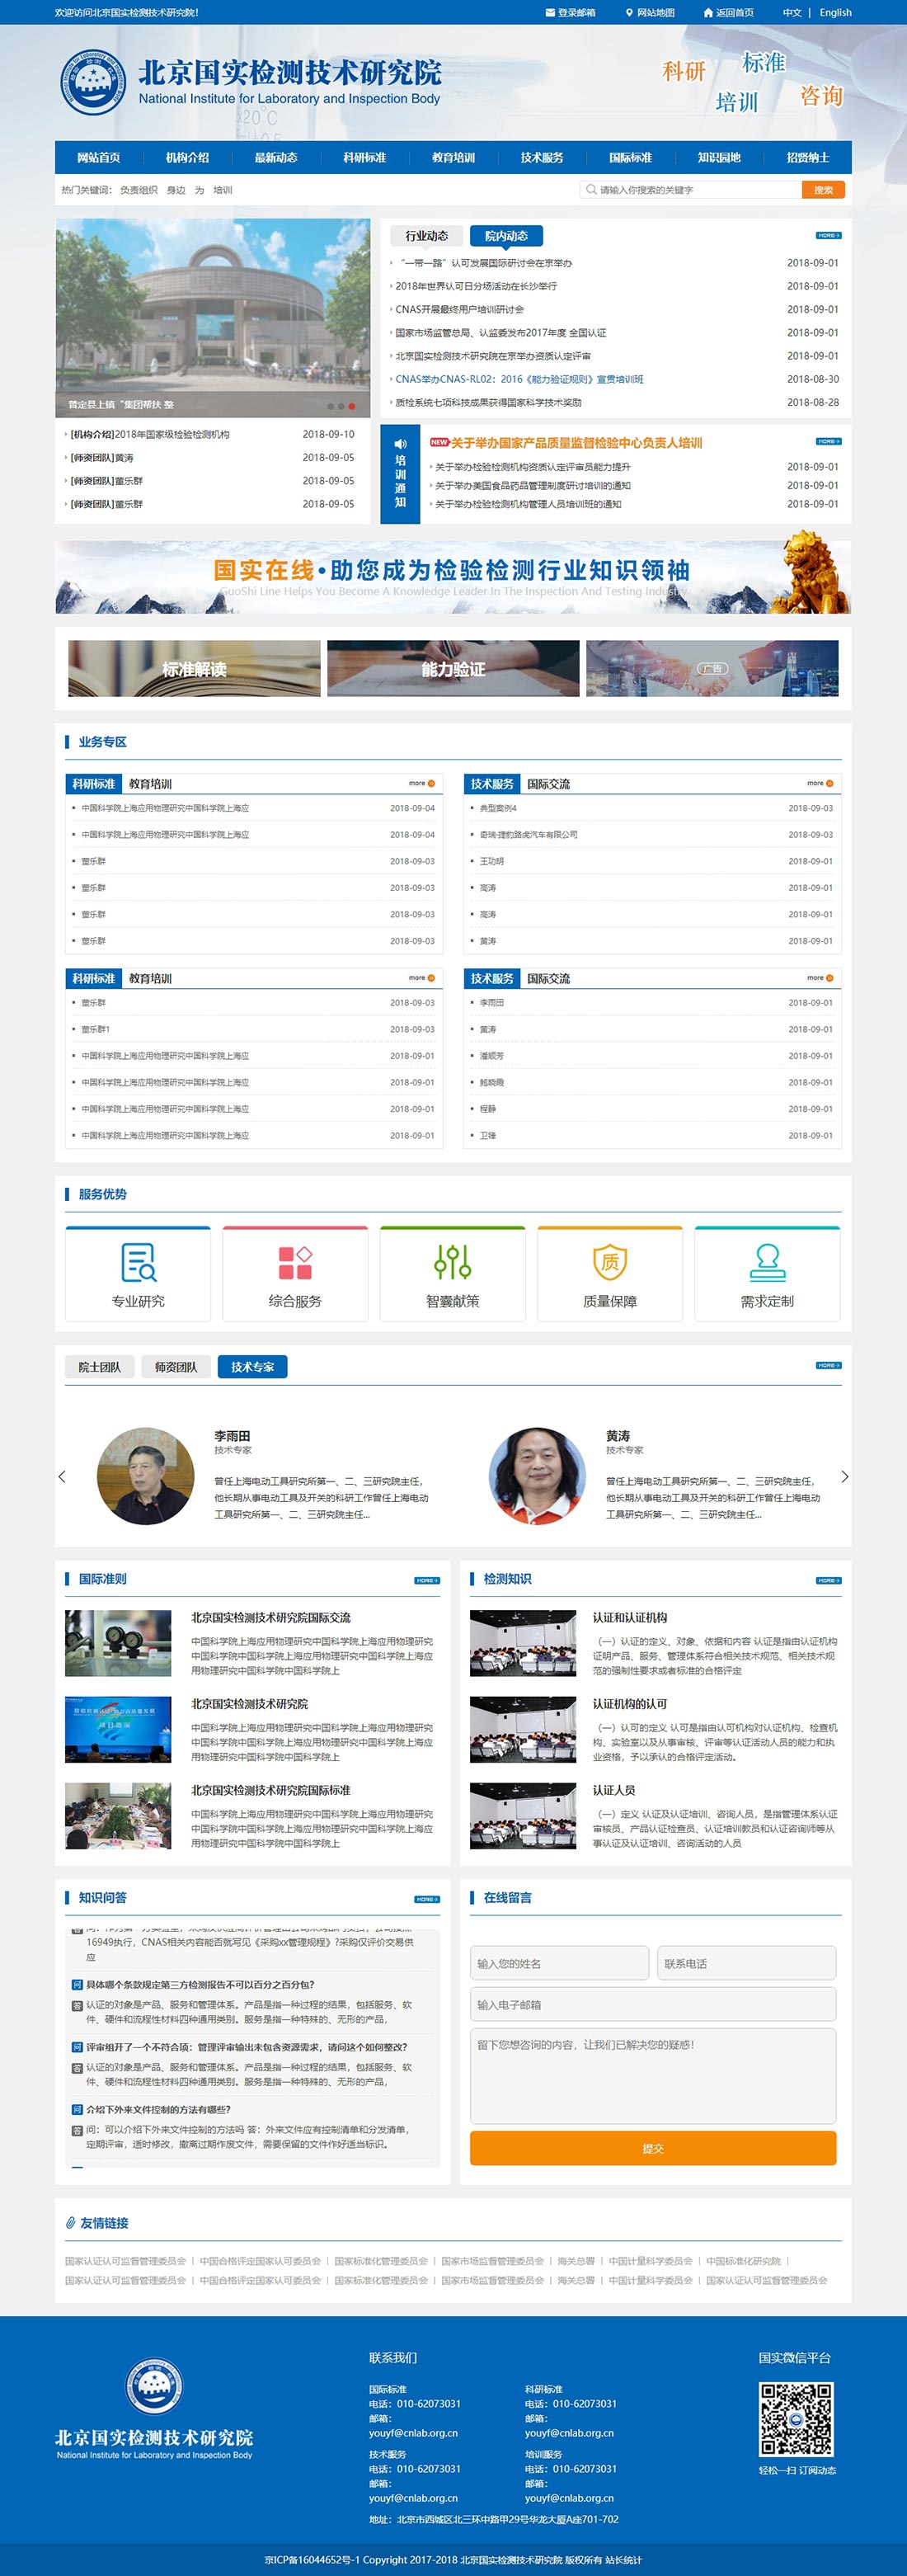Switch to the 院内动态 tab
This screenshot has width=907, height=2576.
tap(506, 236)
